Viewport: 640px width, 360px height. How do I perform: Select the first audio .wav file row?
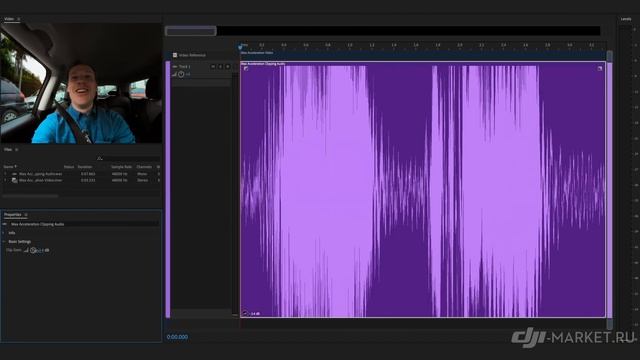[81, 174]
